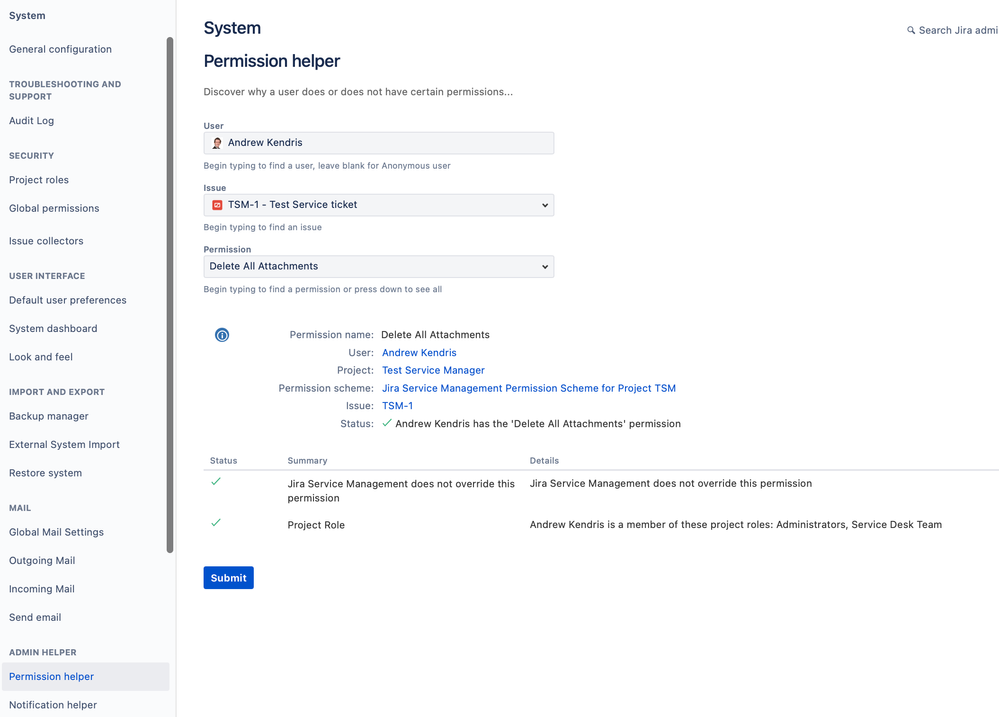Select the Delete All Attachments permission field

[378, 266]
